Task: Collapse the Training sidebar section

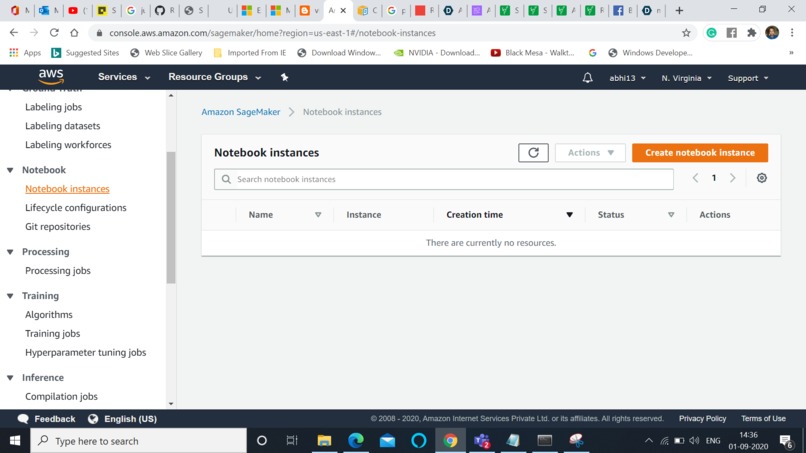Action: 10,296
